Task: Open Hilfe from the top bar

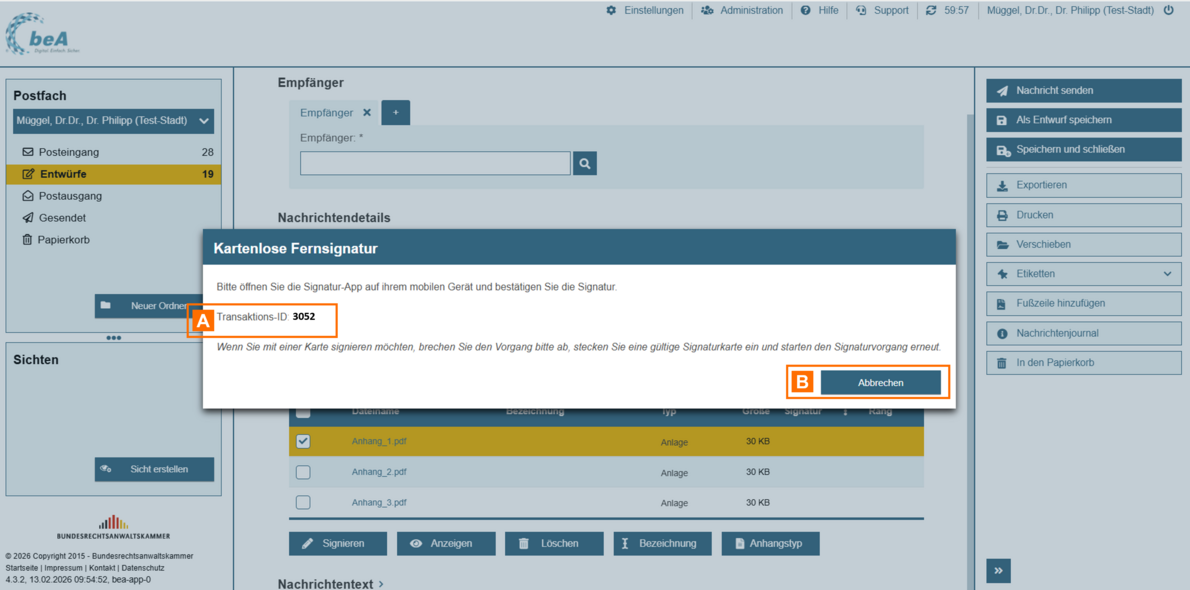Action: (819, 11)
